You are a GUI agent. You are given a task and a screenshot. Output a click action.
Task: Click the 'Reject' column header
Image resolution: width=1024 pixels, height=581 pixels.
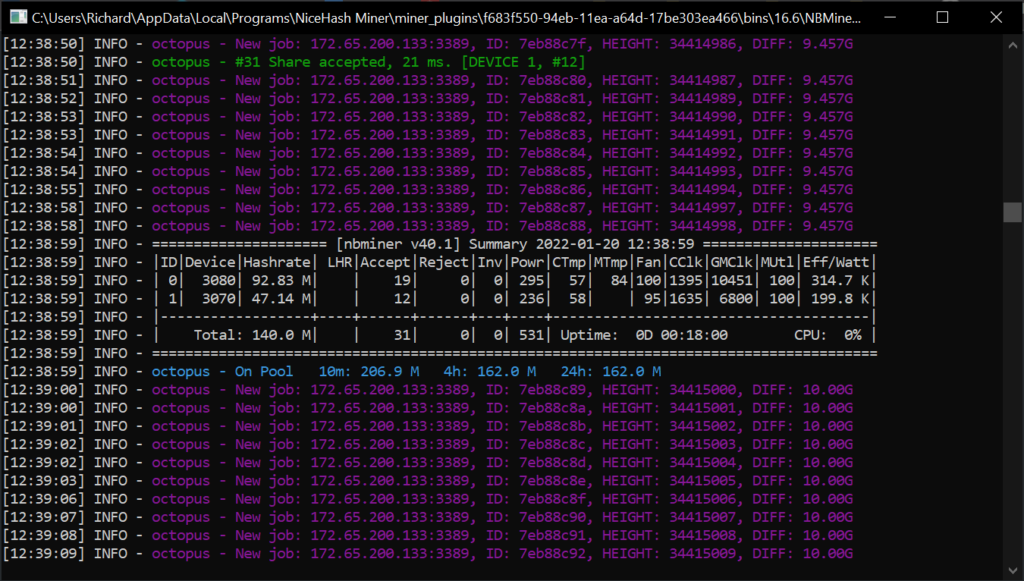point(444,262)
